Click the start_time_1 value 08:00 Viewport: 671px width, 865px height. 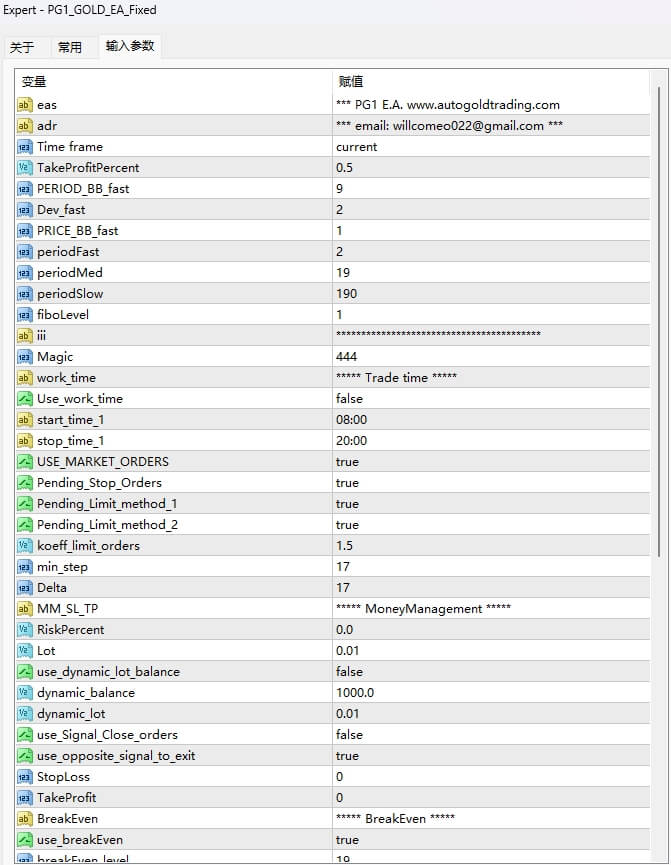click(352, 420)
